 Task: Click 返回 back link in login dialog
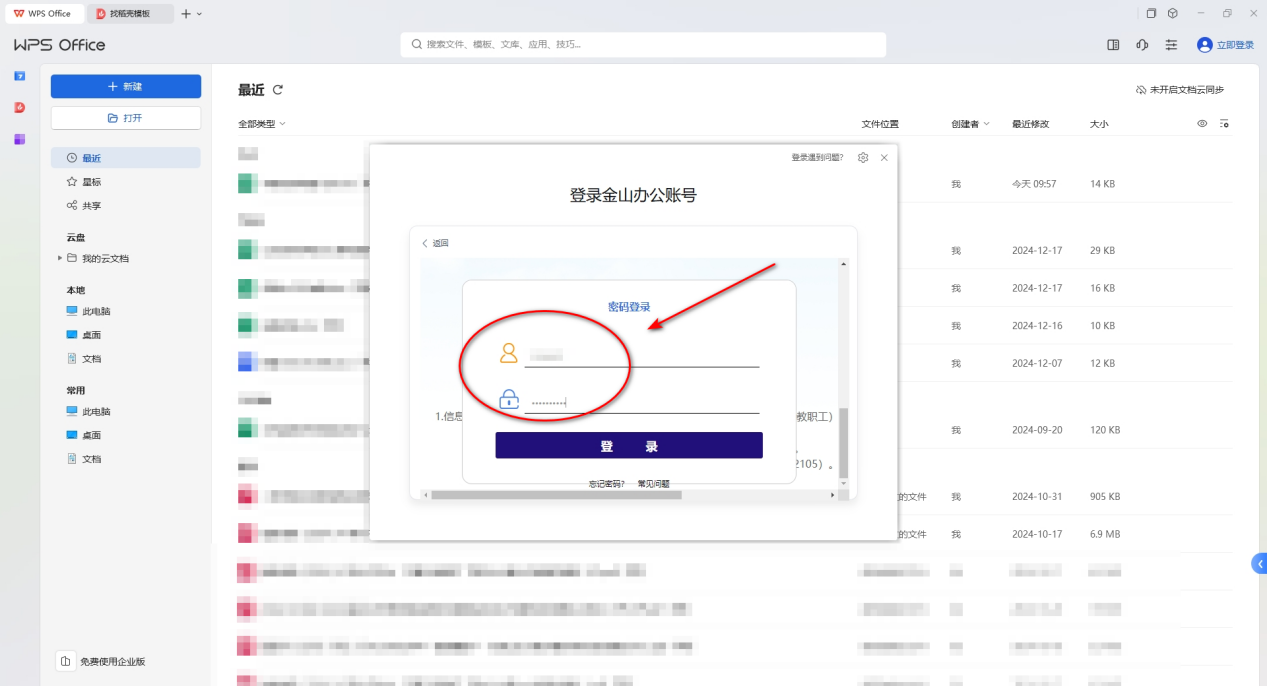[435, 243]
